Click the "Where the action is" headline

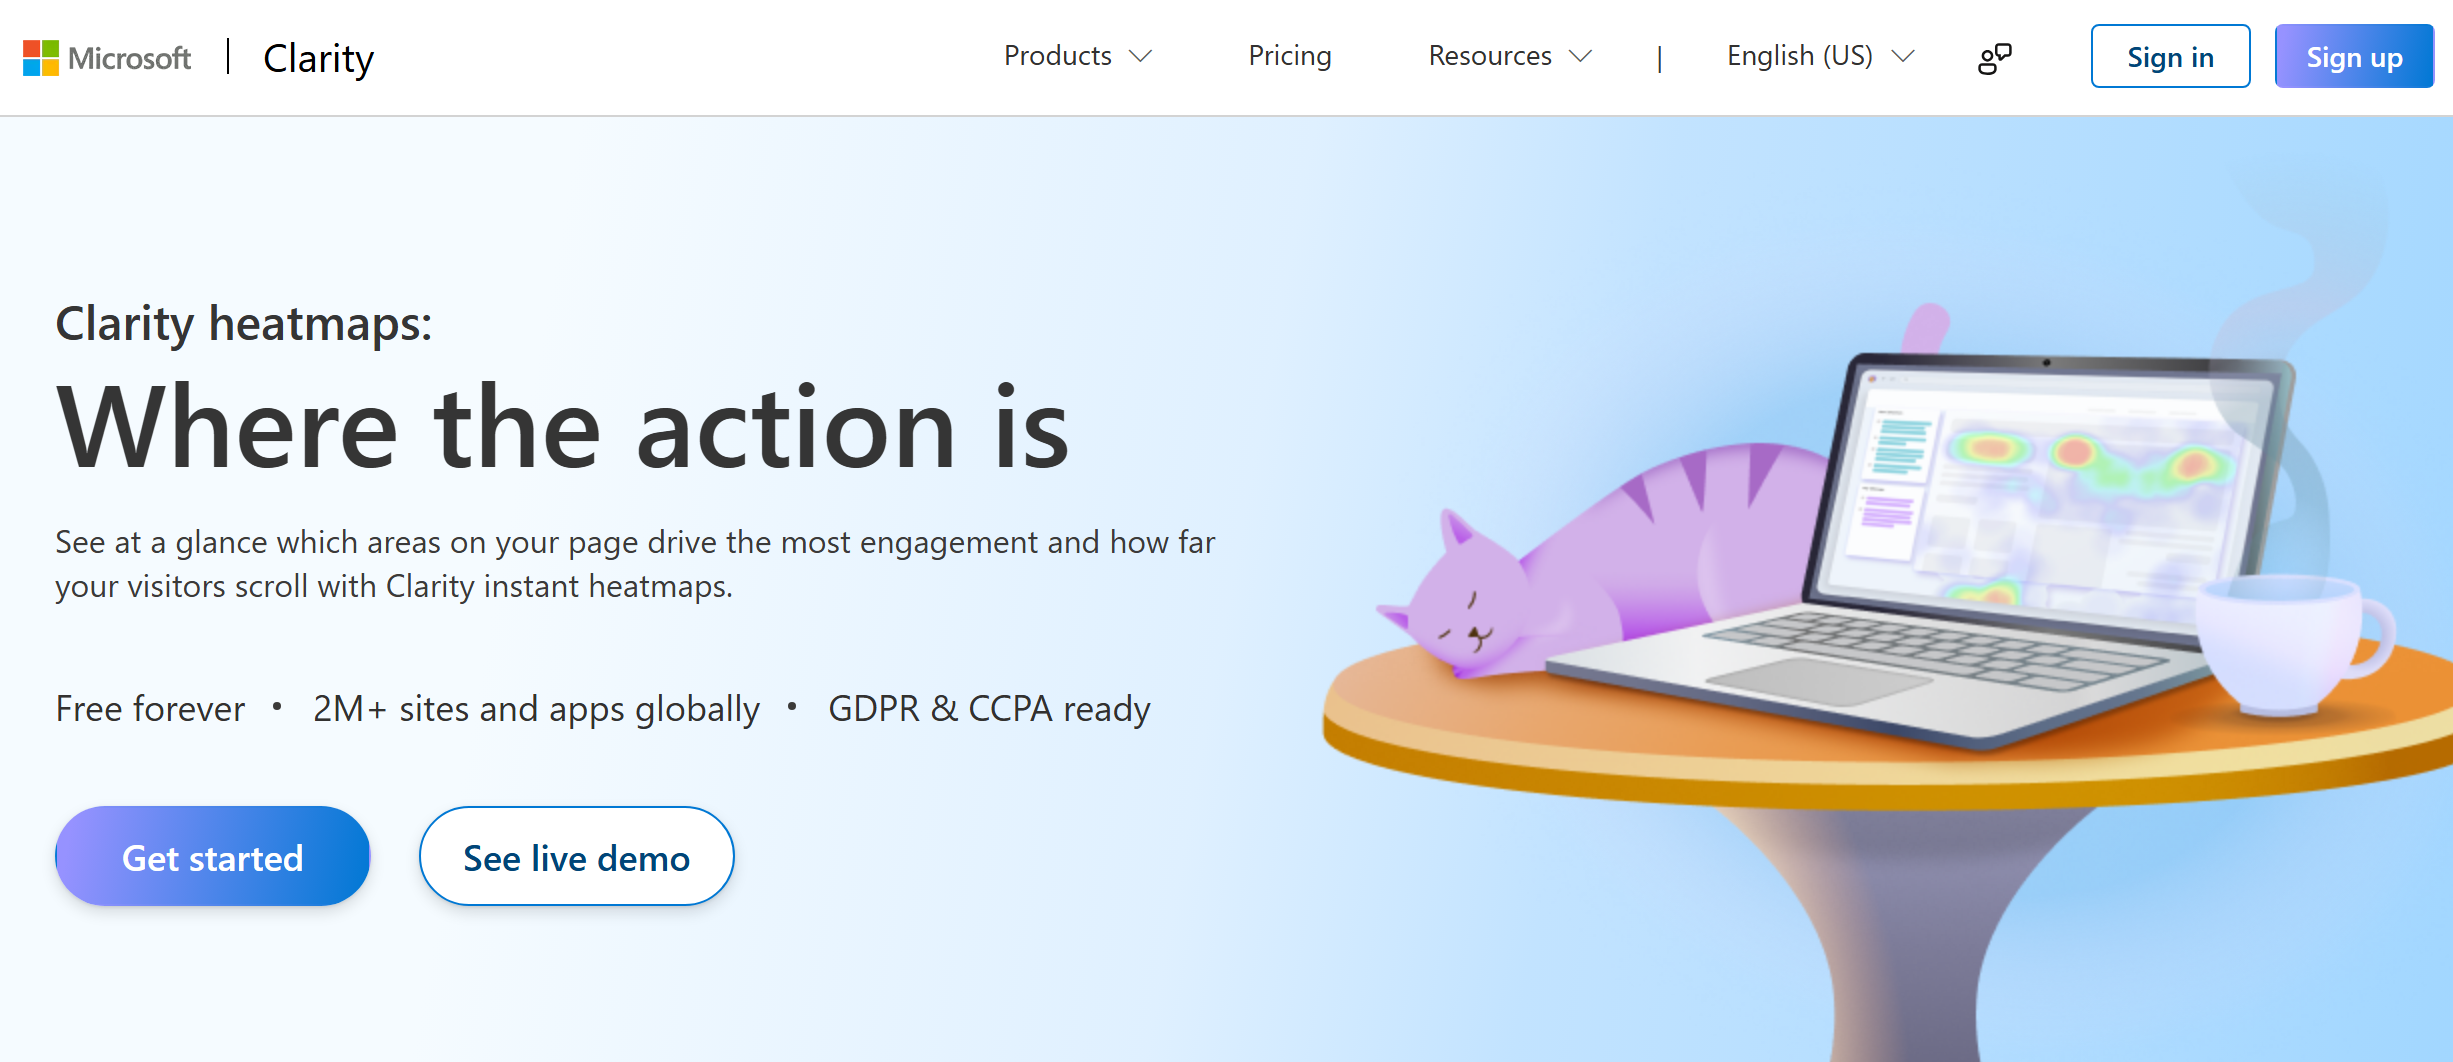coord(563,427)
